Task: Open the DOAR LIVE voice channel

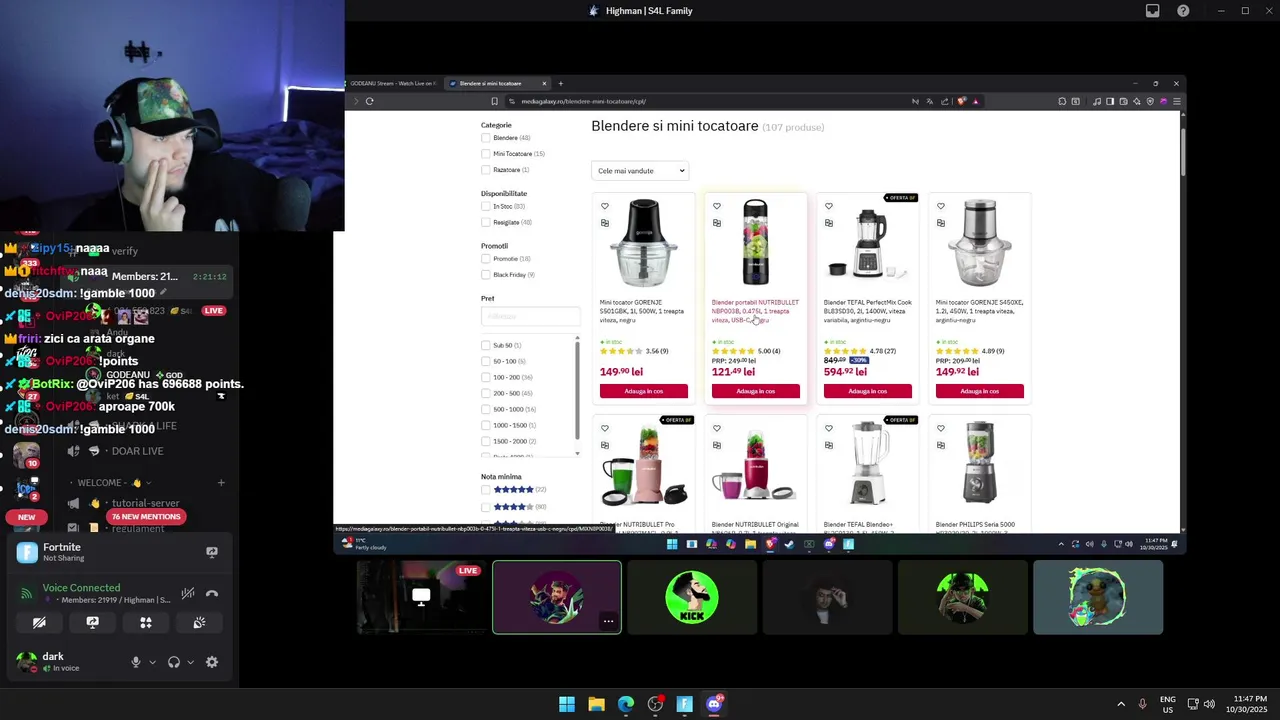Action: [x=137, y=451]
